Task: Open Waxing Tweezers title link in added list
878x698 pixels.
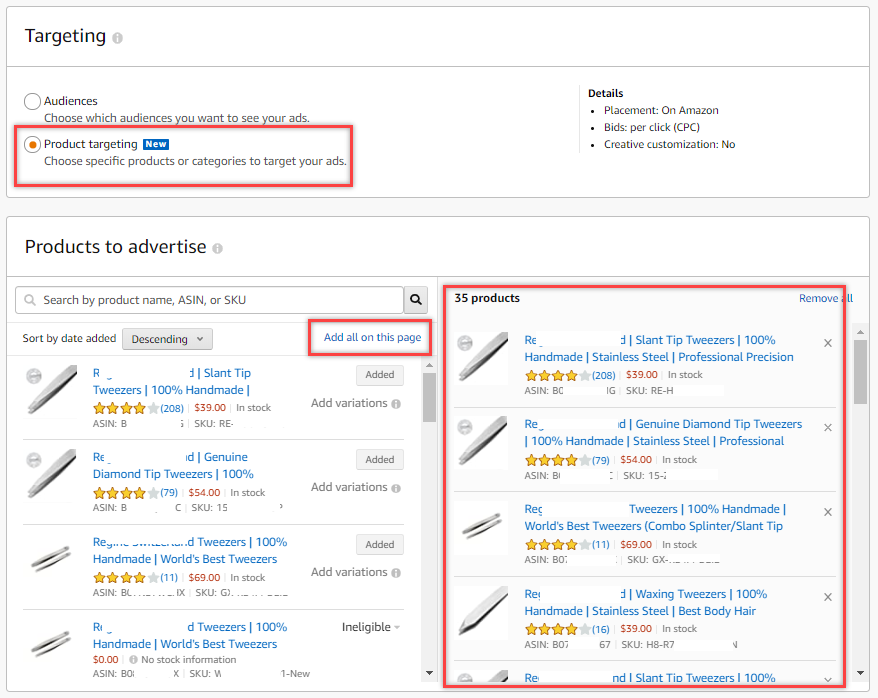Action: pos(646,602)
